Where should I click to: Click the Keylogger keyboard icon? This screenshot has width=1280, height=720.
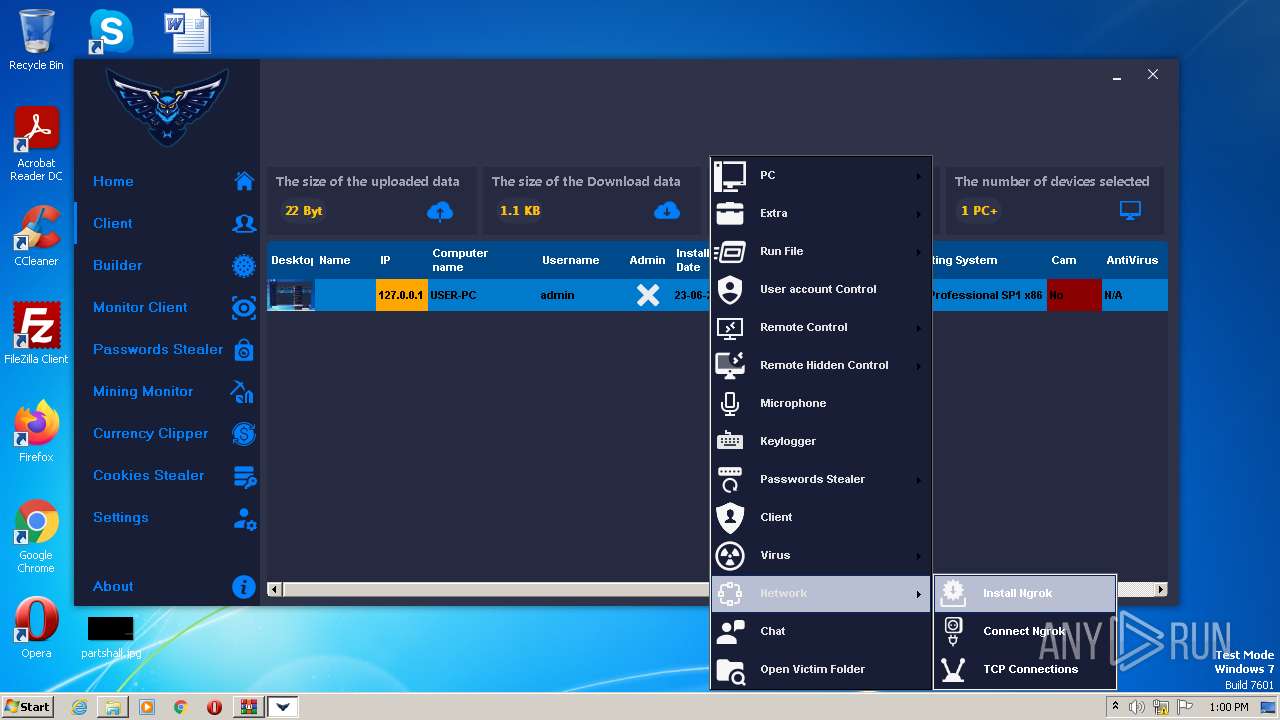(730, 441)
